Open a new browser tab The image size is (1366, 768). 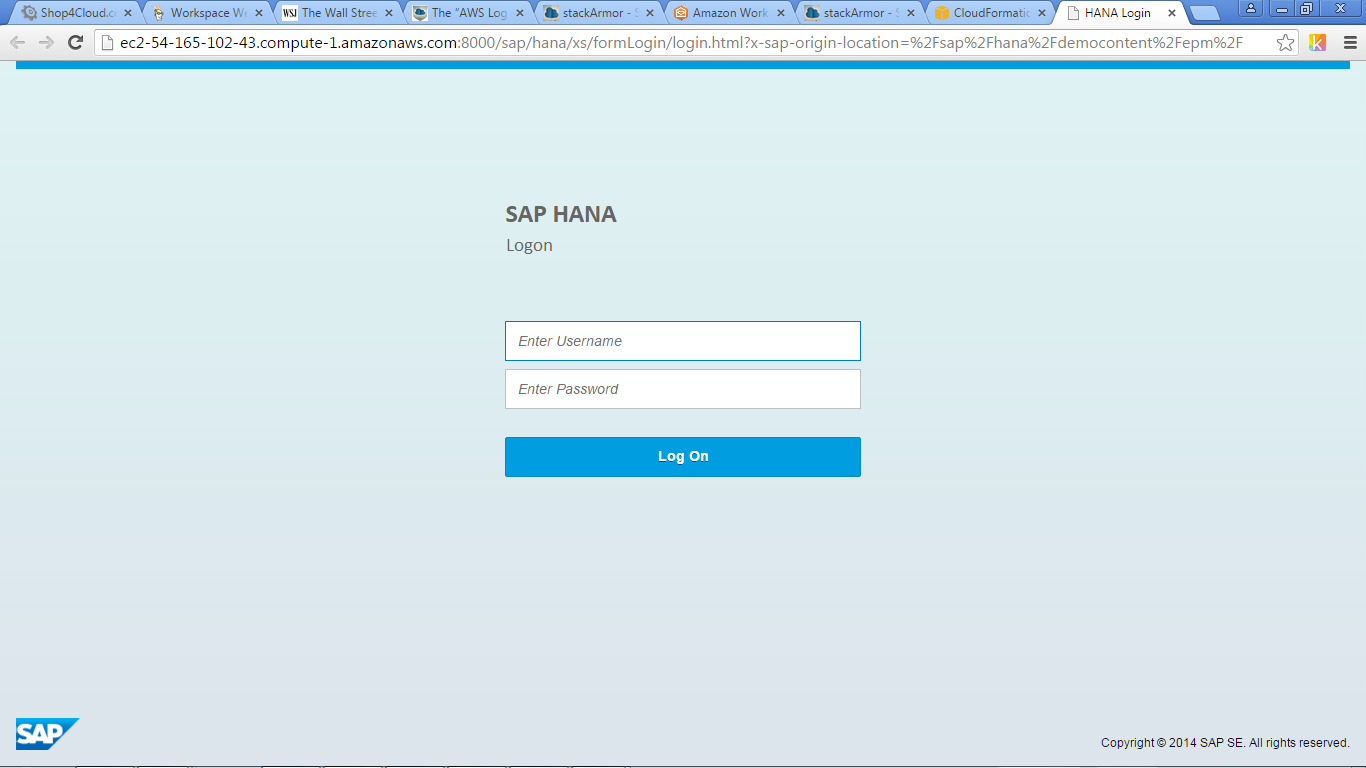pos(1204,13)
